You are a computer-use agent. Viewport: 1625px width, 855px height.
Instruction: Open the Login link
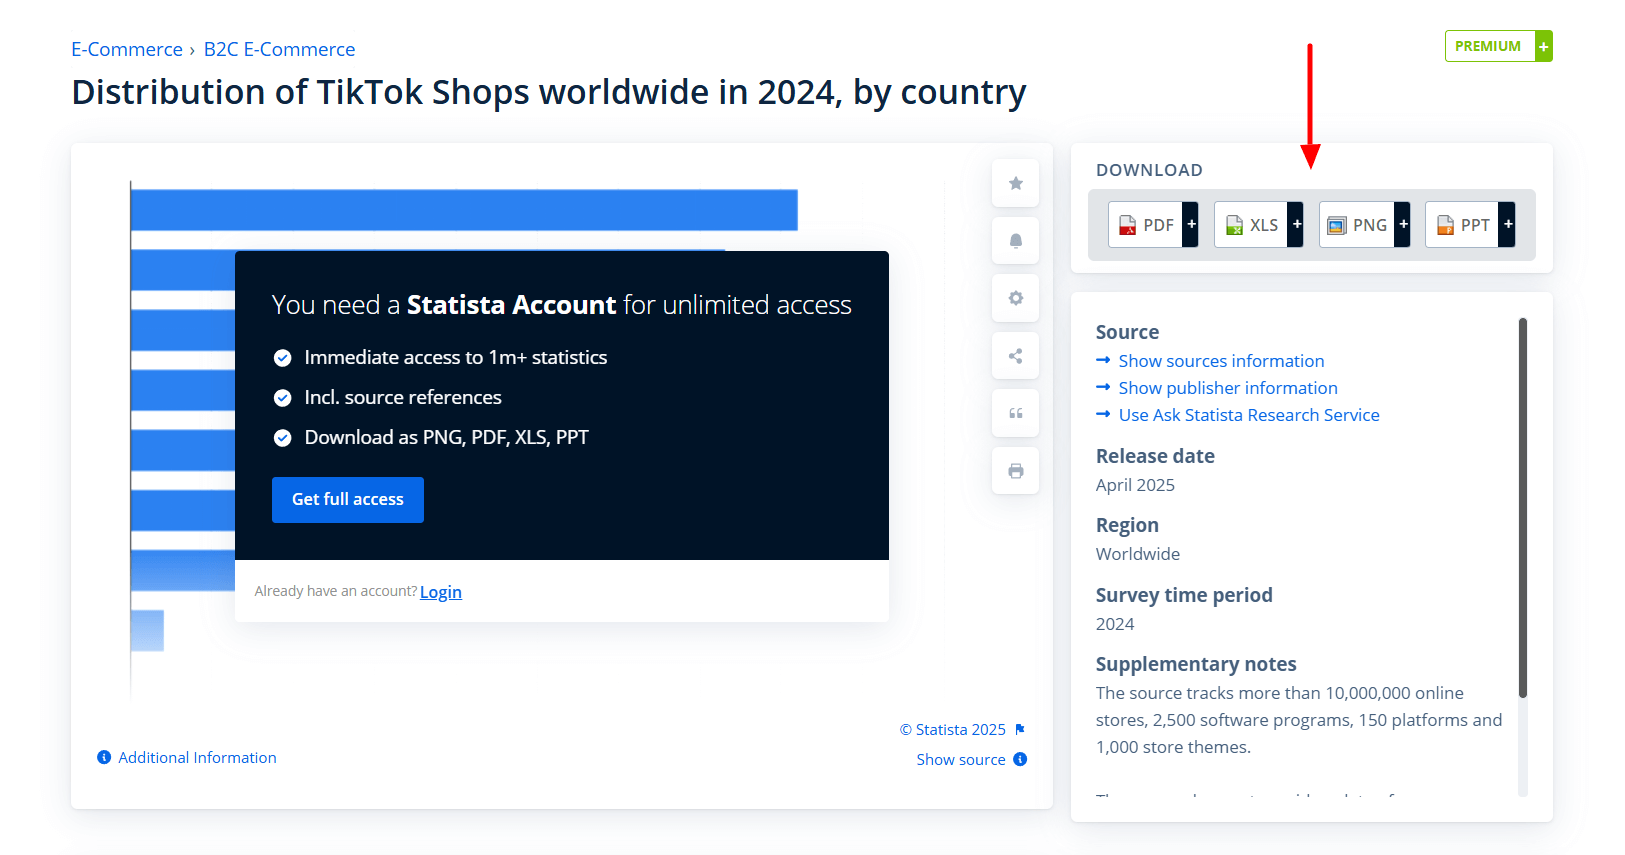440,592
